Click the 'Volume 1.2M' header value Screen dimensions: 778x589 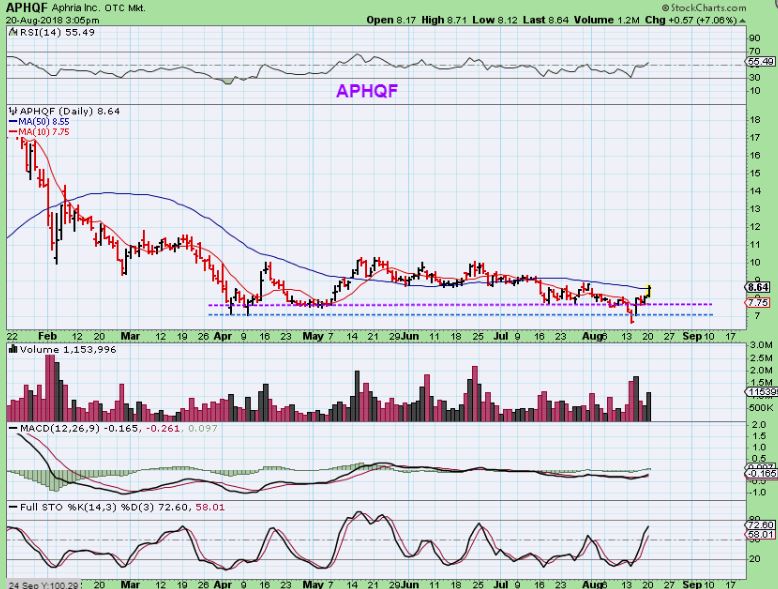tap(607, 20)
